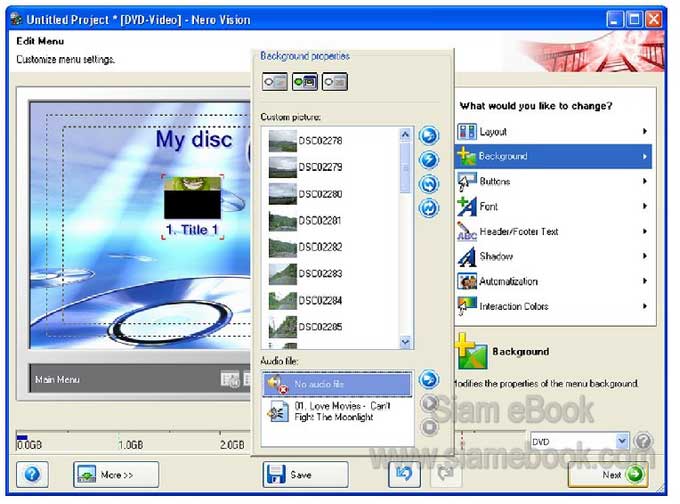Click the third round button beside picture list

tap(429, 184)
